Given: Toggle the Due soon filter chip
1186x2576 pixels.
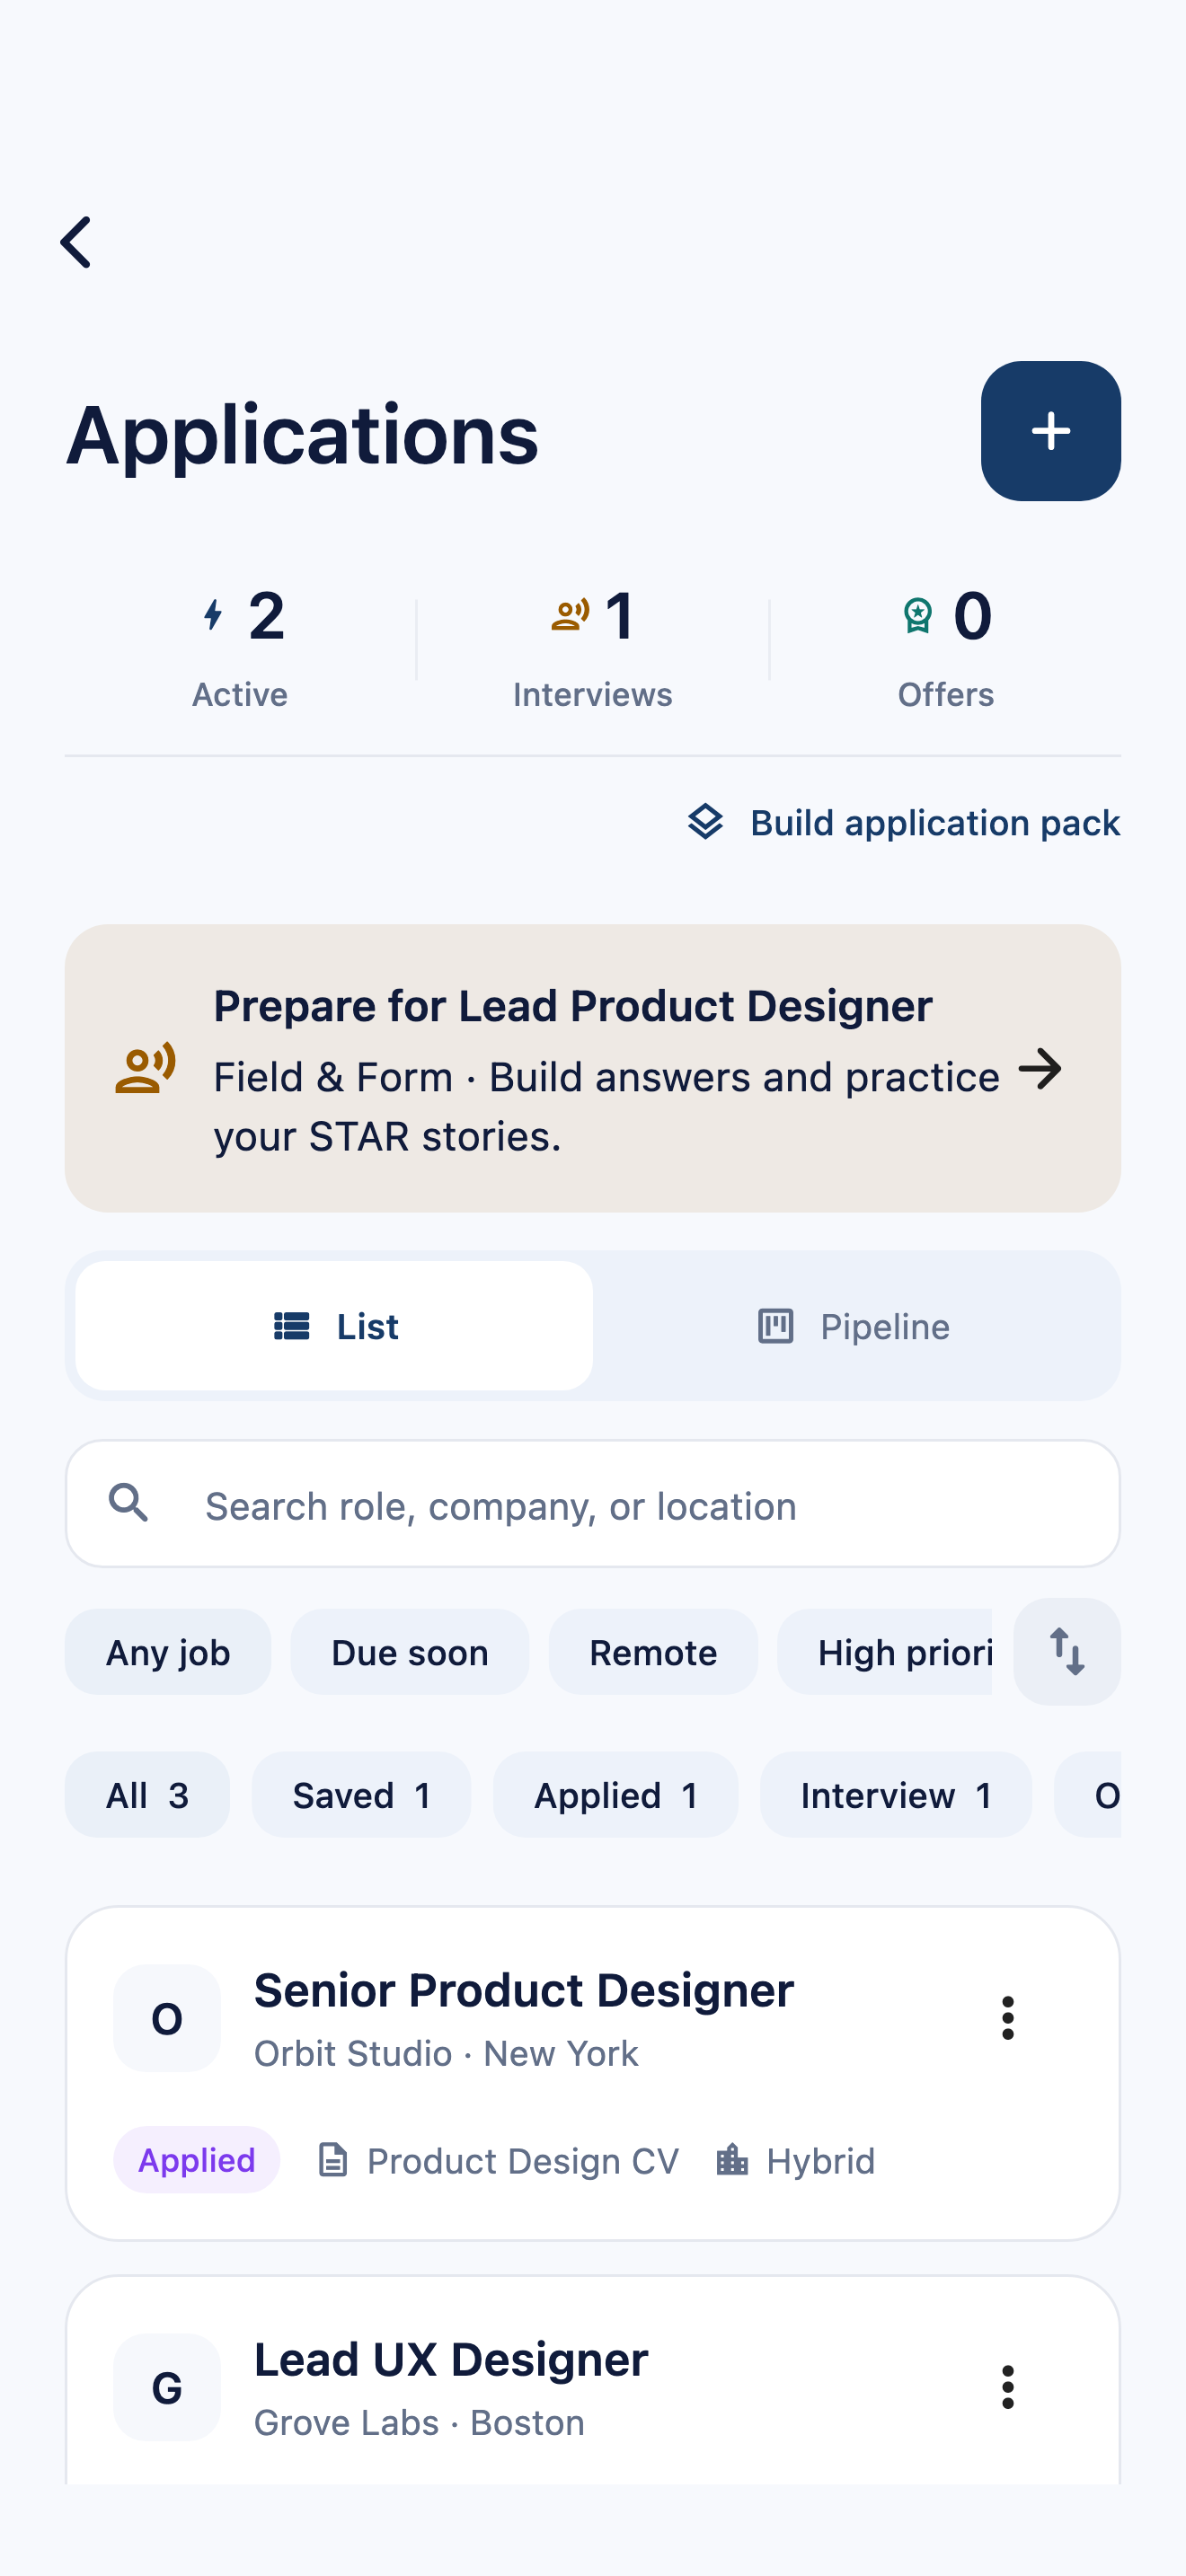Looking at the screenshot, I should click(409, 1652).
